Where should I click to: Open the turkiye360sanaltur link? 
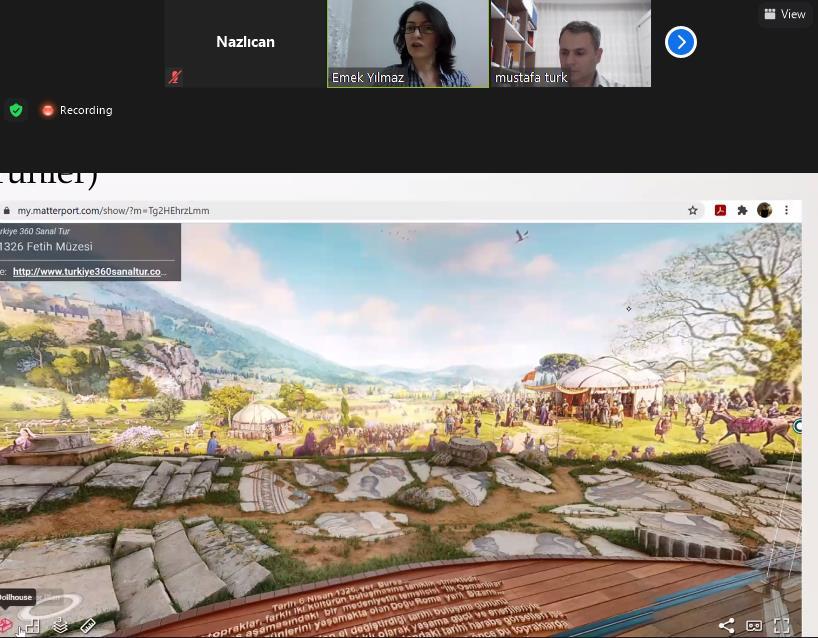(90, 271)
